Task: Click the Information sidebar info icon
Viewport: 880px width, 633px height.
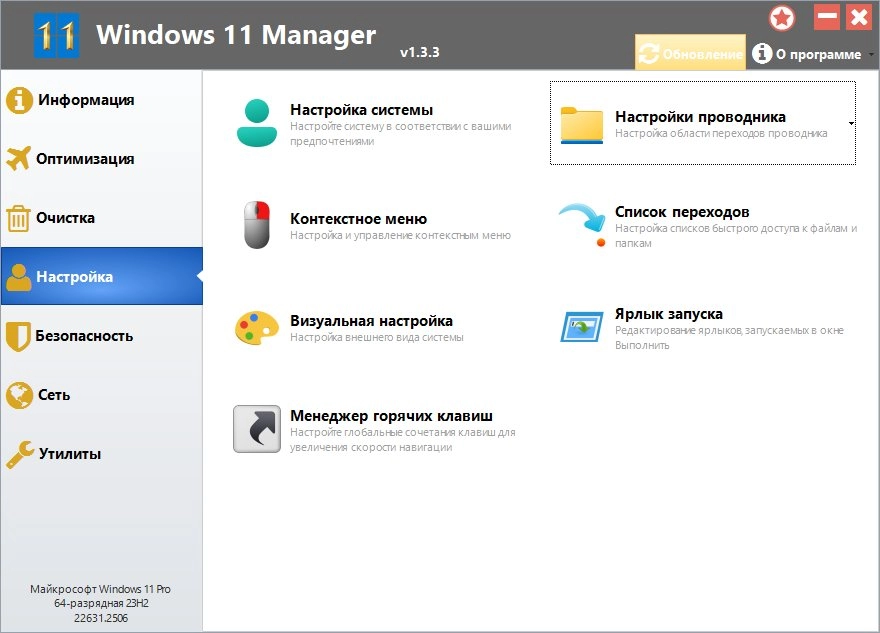Action: (19, 100)
